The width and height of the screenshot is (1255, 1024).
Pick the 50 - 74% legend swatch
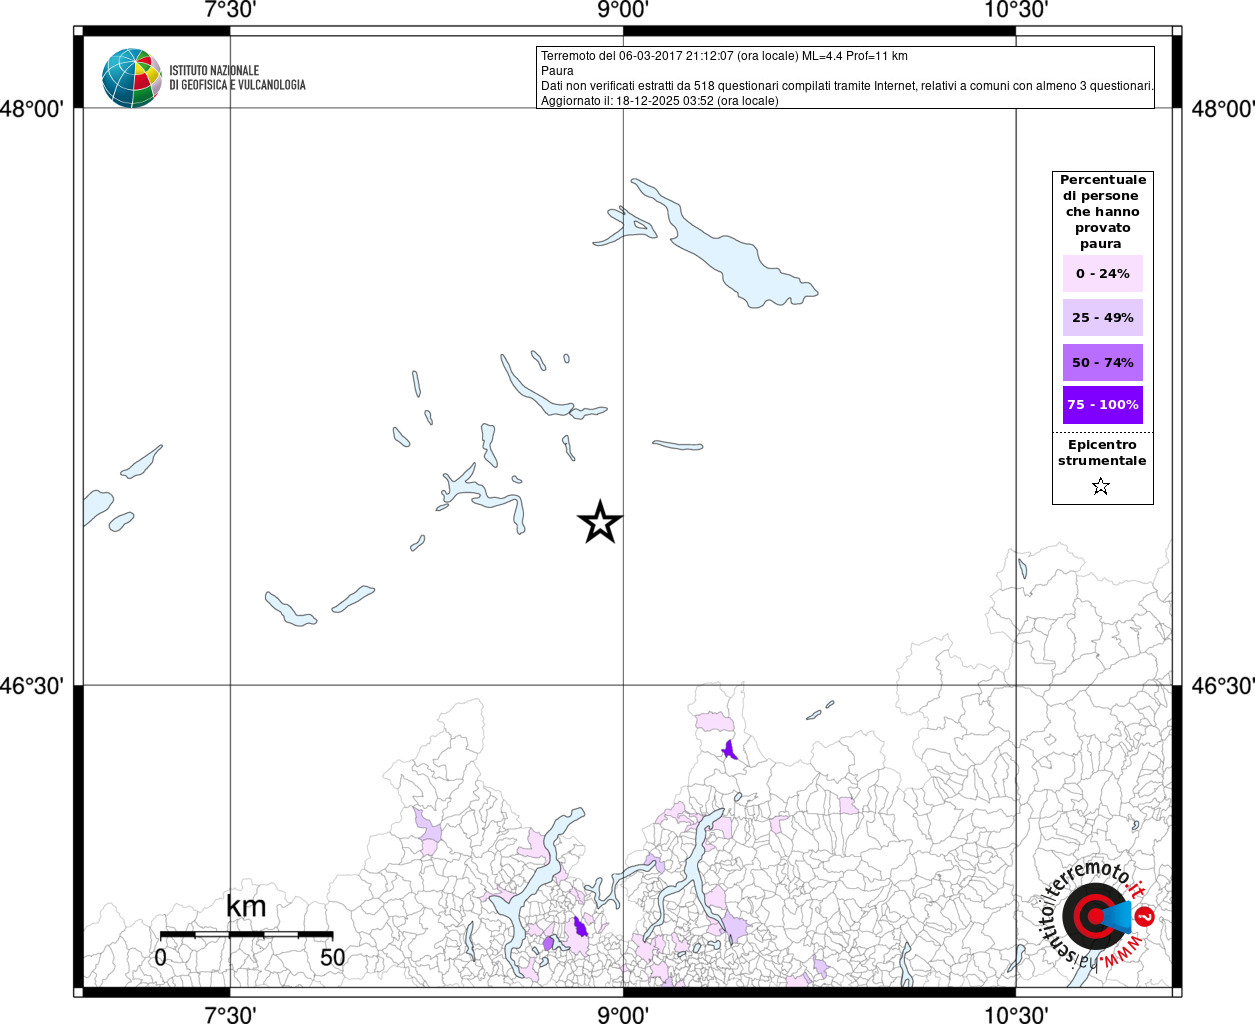tap(1102, 363)
